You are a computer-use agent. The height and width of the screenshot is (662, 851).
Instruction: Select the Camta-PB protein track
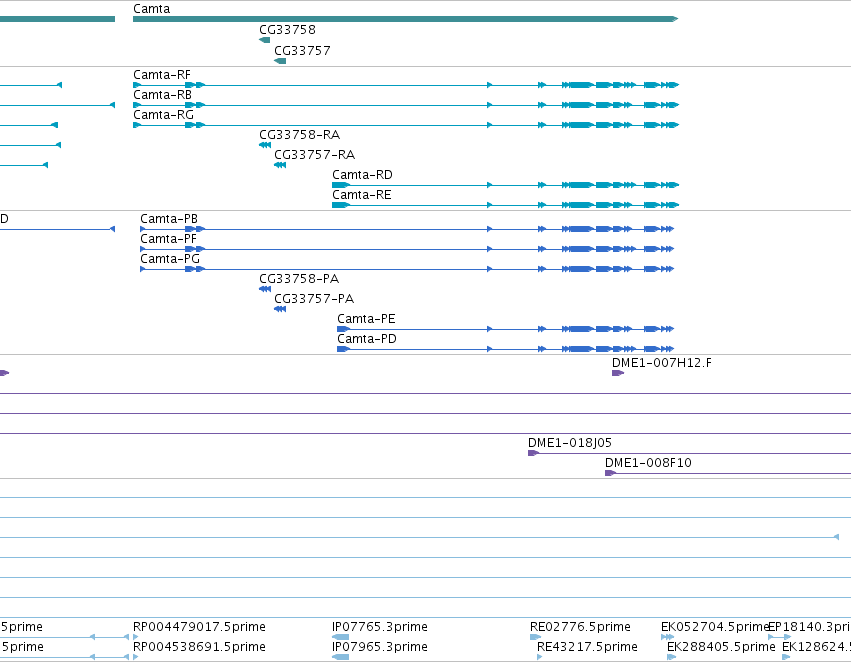point(407,229)
